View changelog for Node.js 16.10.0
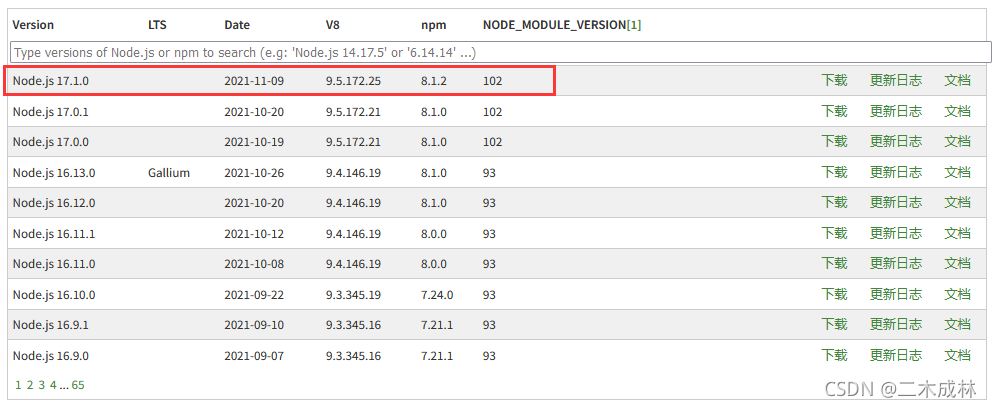 pos(895,294)
